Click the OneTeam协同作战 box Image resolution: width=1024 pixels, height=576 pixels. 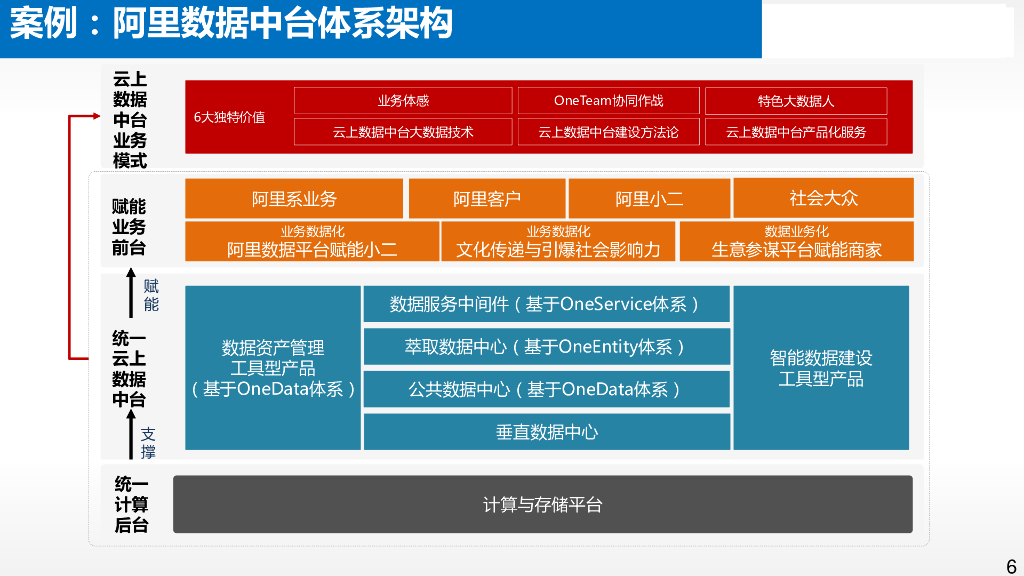click(609, 101)
